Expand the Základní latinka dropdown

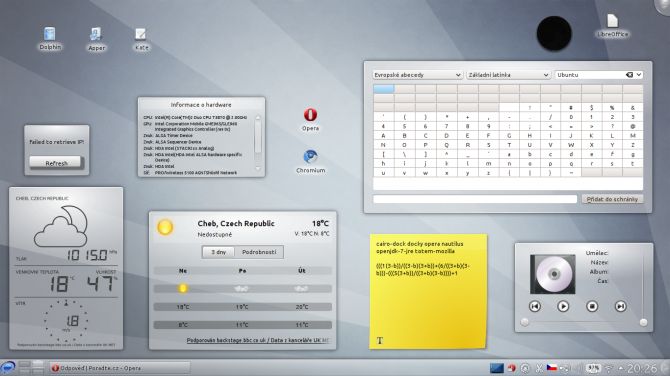(508, 75)
